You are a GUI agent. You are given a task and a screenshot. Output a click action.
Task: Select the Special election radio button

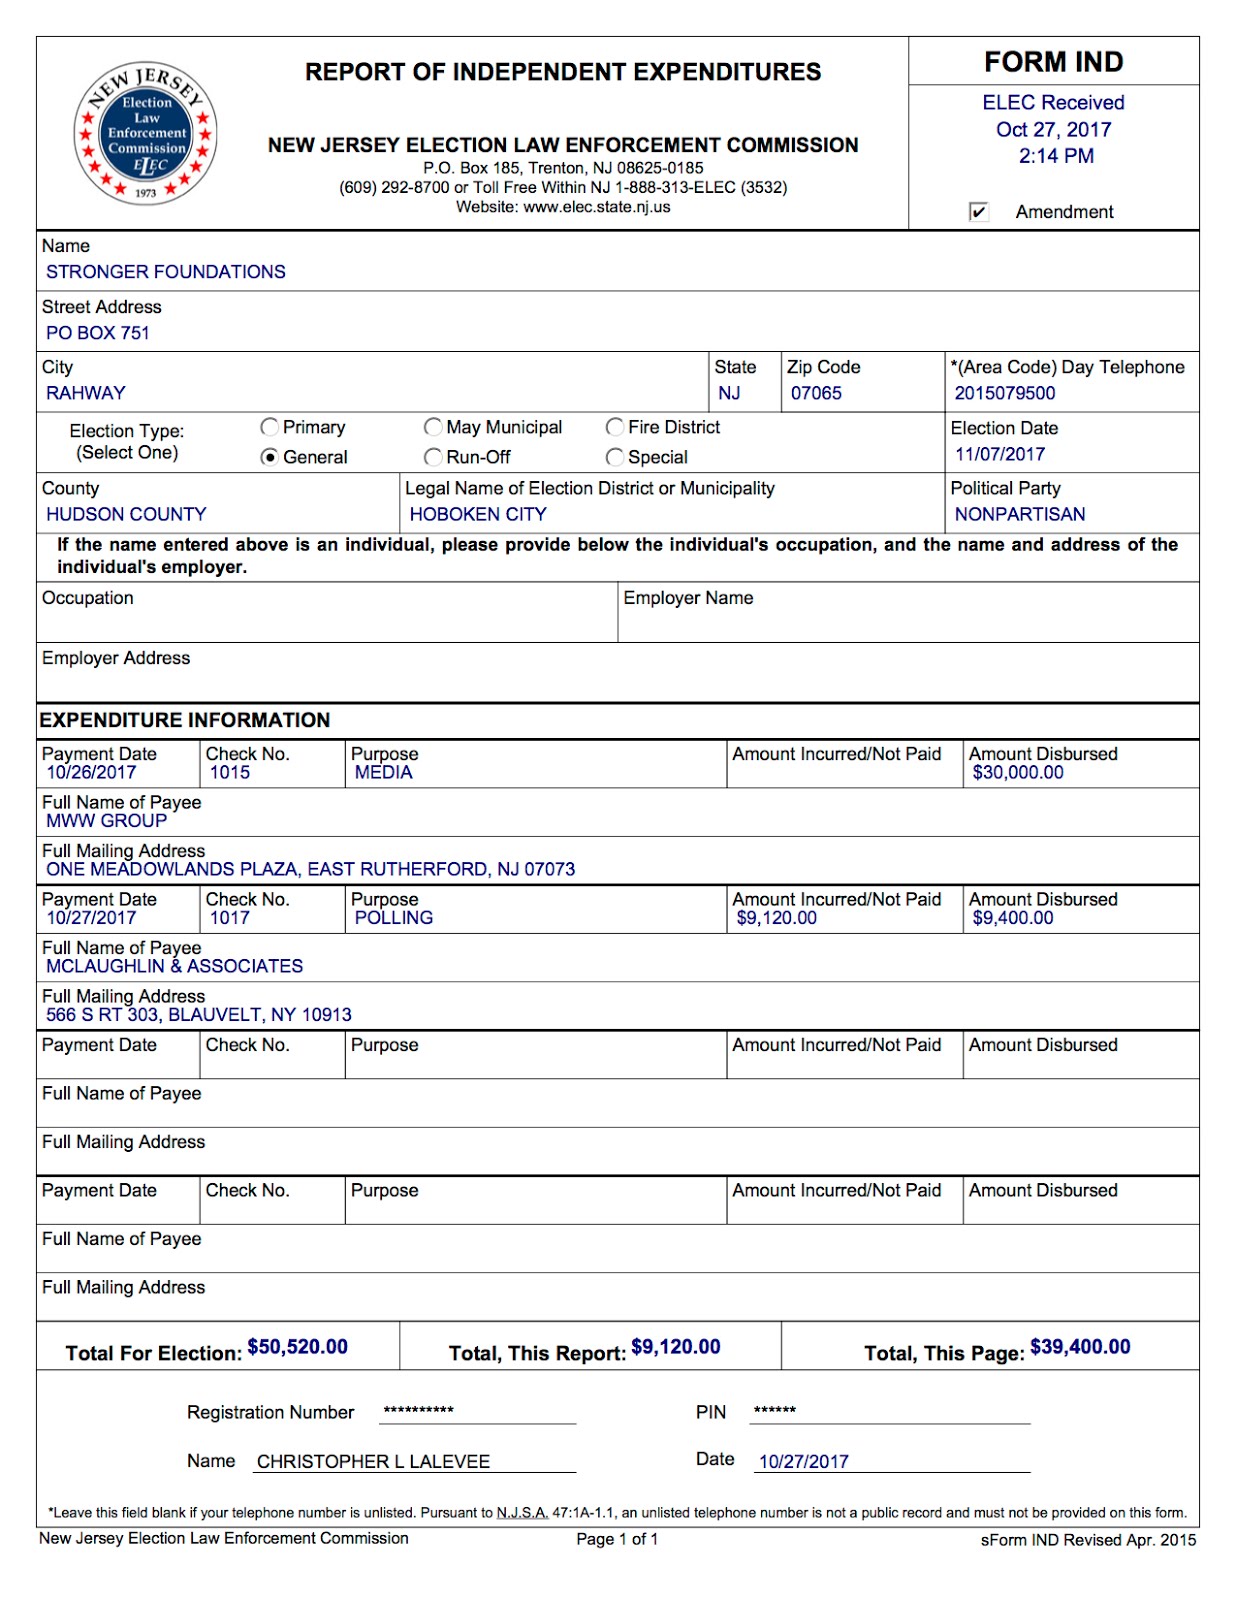(615, 457)
